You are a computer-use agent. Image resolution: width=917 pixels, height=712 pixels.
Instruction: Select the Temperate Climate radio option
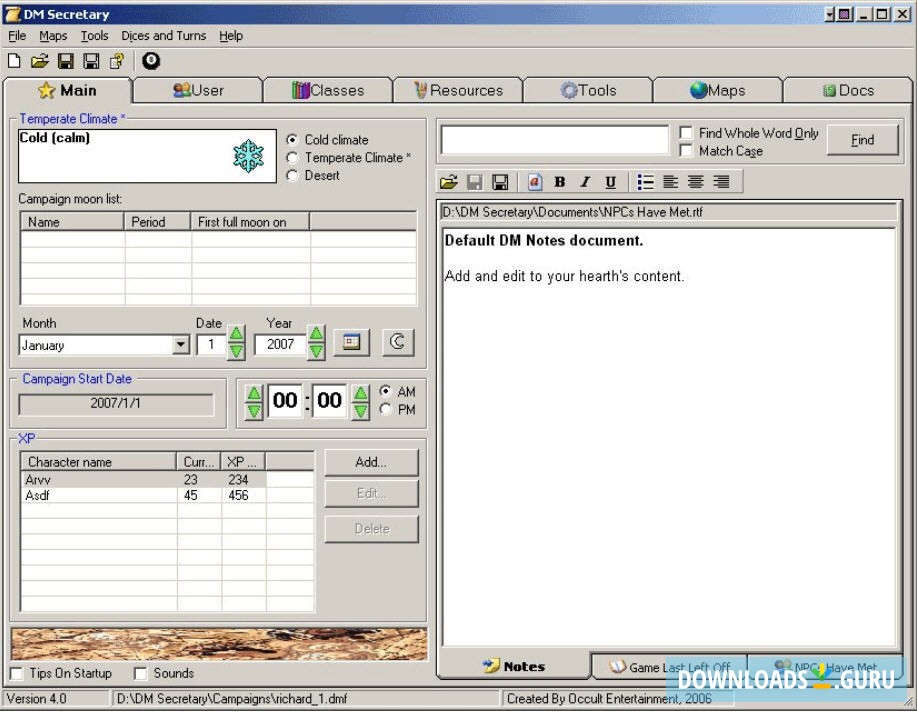[349, 158]
